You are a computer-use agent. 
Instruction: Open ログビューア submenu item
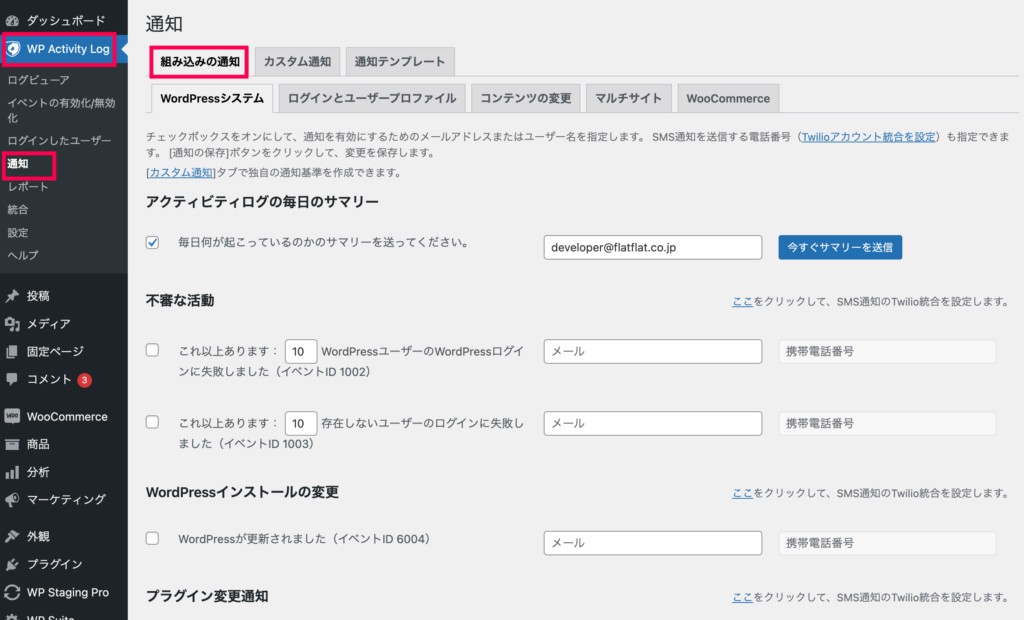tap(39, 80)
